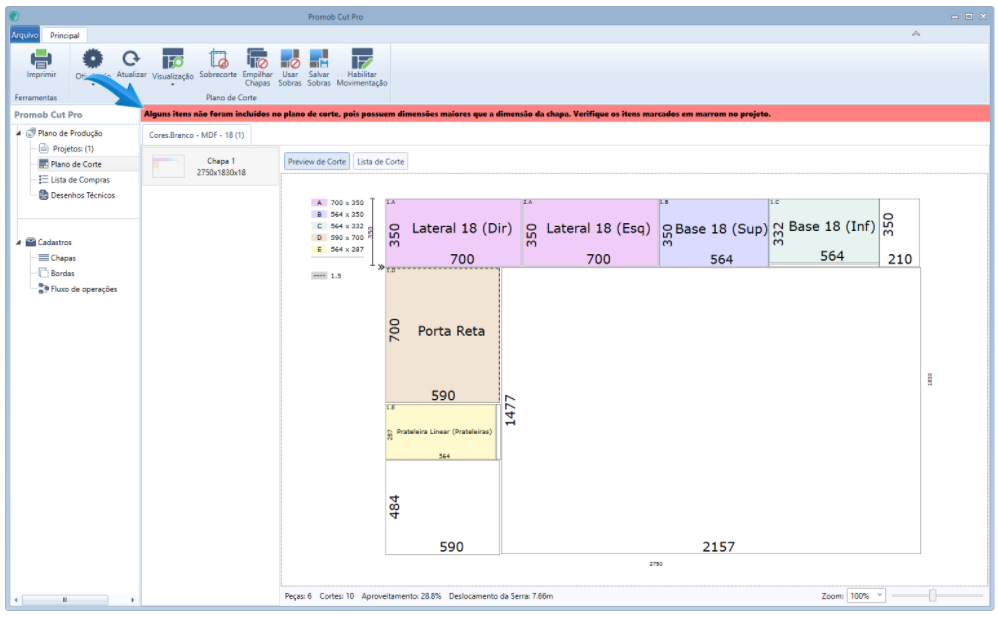Screen dimensions: 998x617
Task: Click the Atualizar refresh icon
Action: [x=131, y=59]
